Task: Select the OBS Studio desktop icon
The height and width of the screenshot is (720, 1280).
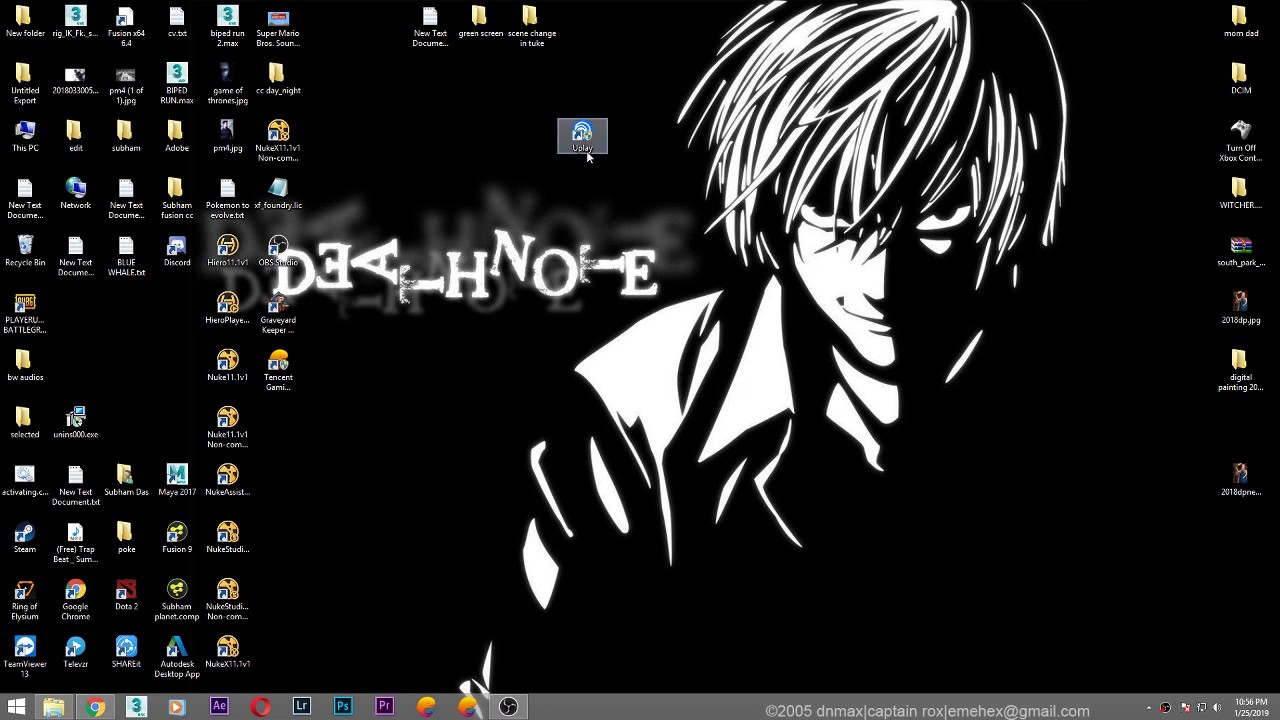Action: (278, 251)
